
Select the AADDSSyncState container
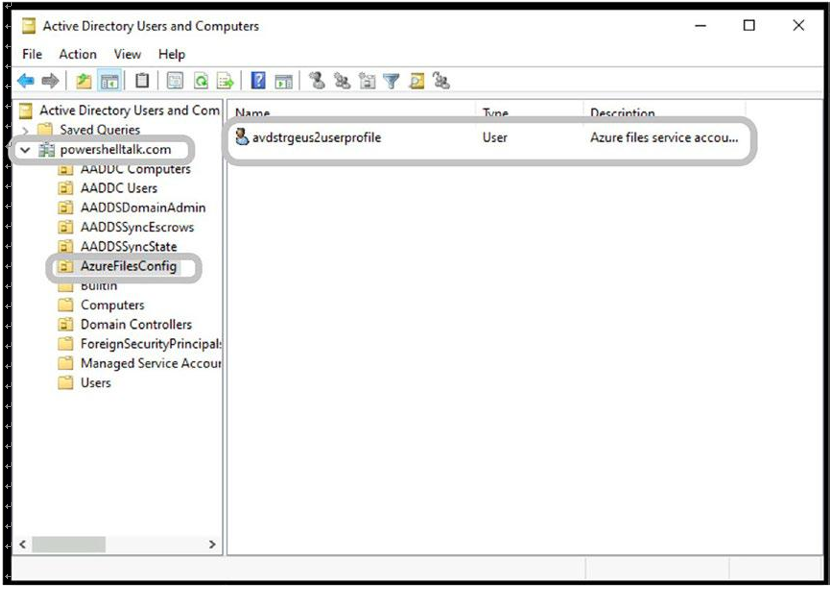click(x=128, y=247)
